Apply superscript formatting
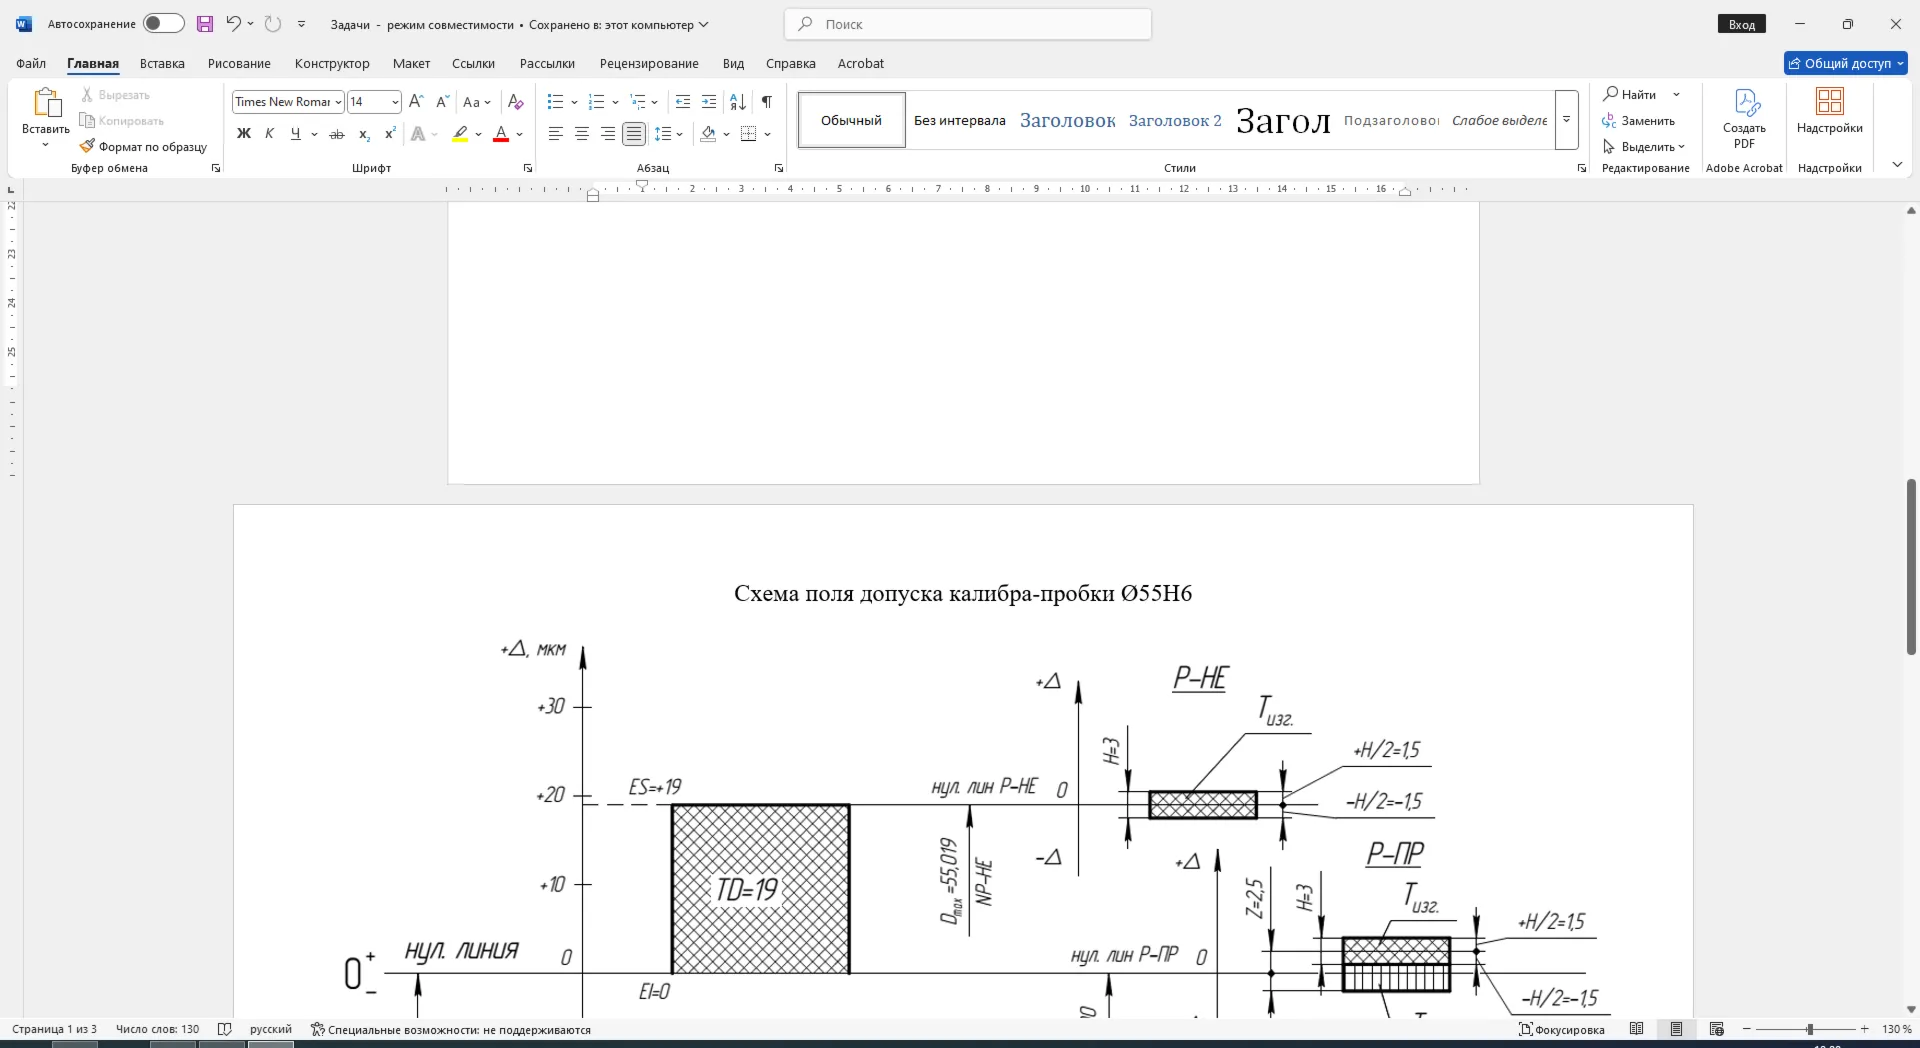This screenshot has width=1920, height=1048. [x=390, y=134]
